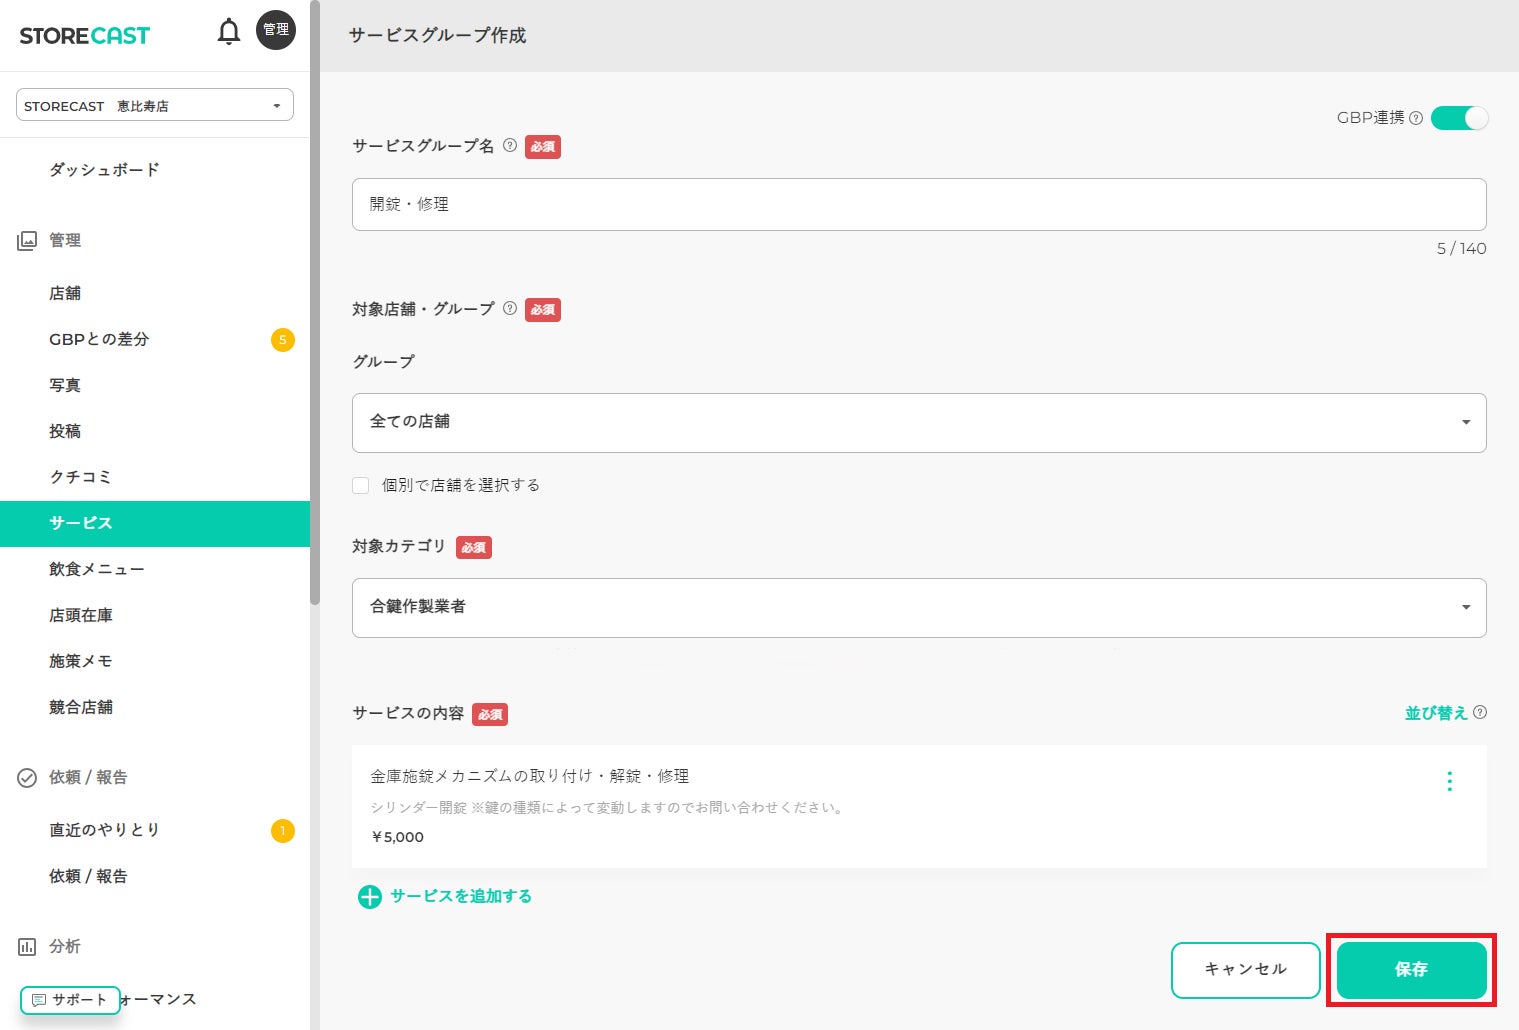Open the サポート chat button

(x=70, y=1000)
